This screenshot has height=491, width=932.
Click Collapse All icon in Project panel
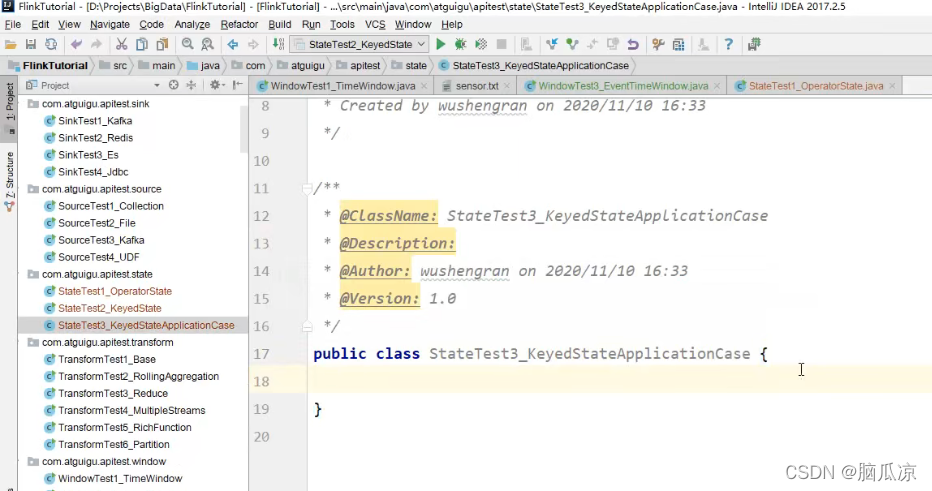[x=191, y=85]
